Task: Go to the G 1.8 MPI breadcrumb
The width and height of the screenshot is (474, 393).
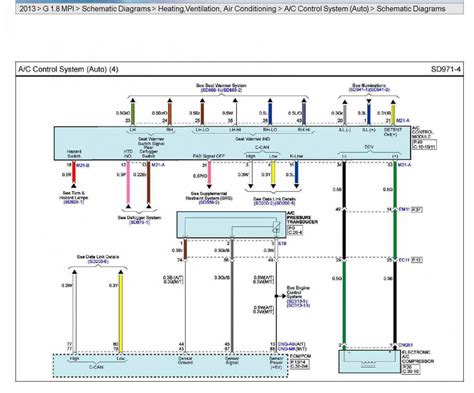Action: [x=58, y=9]
